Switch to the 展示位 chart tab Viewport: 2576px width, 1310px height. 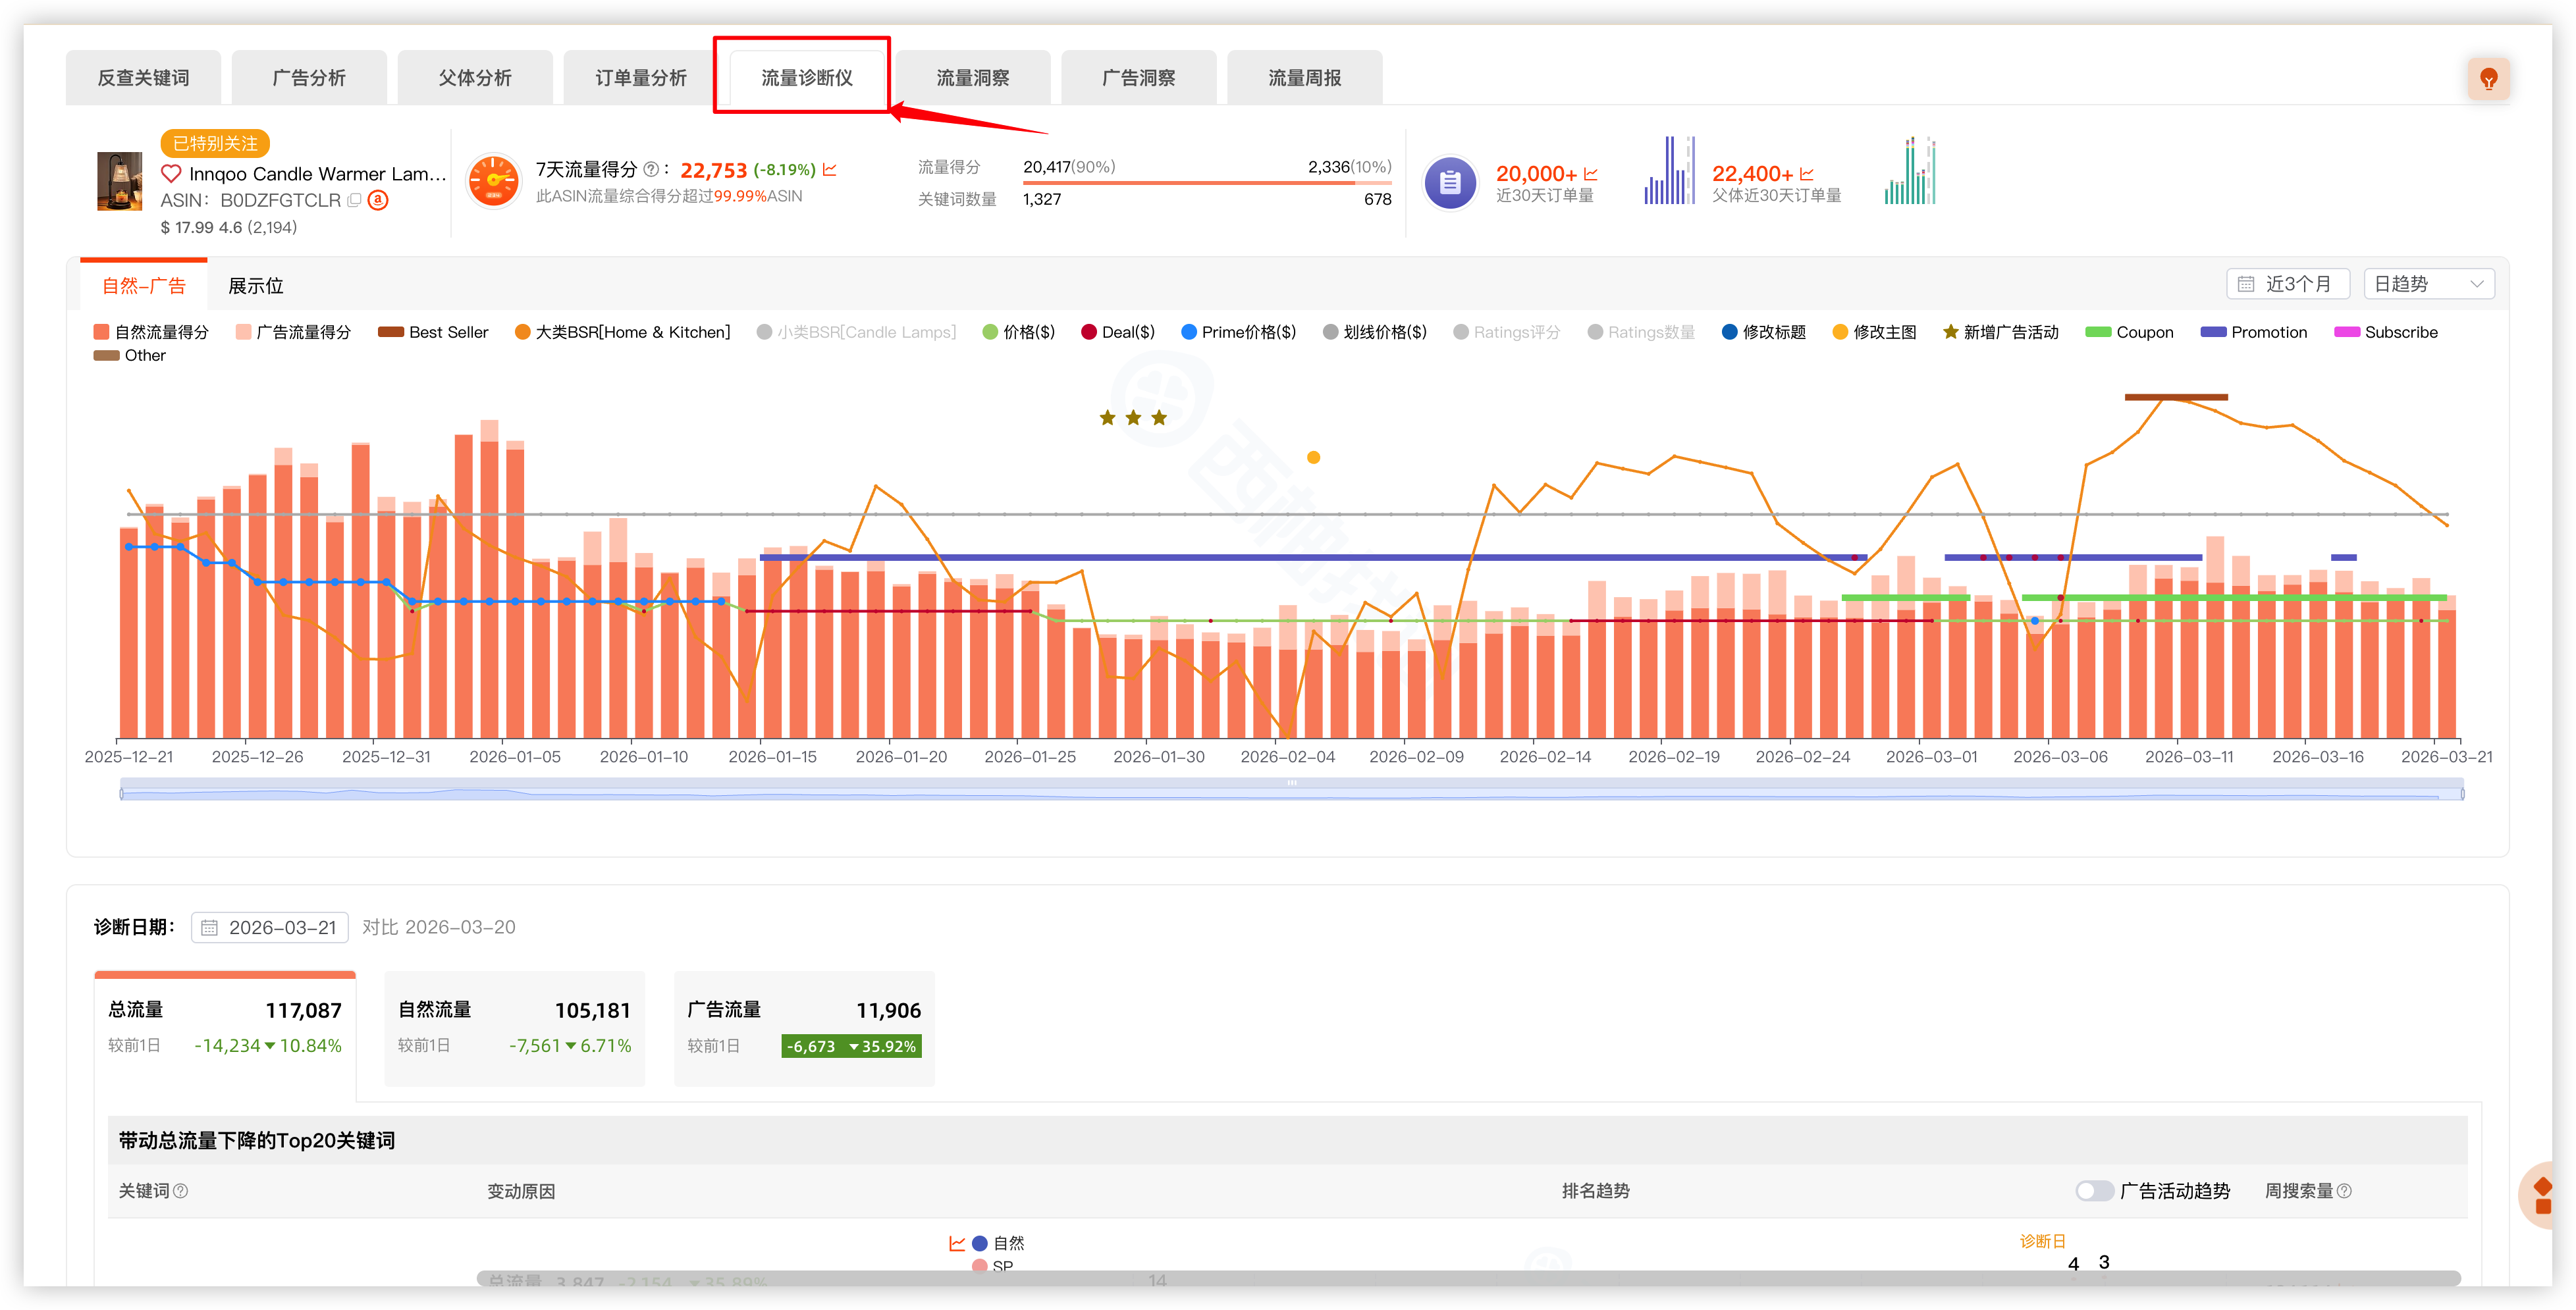(256, 286)
